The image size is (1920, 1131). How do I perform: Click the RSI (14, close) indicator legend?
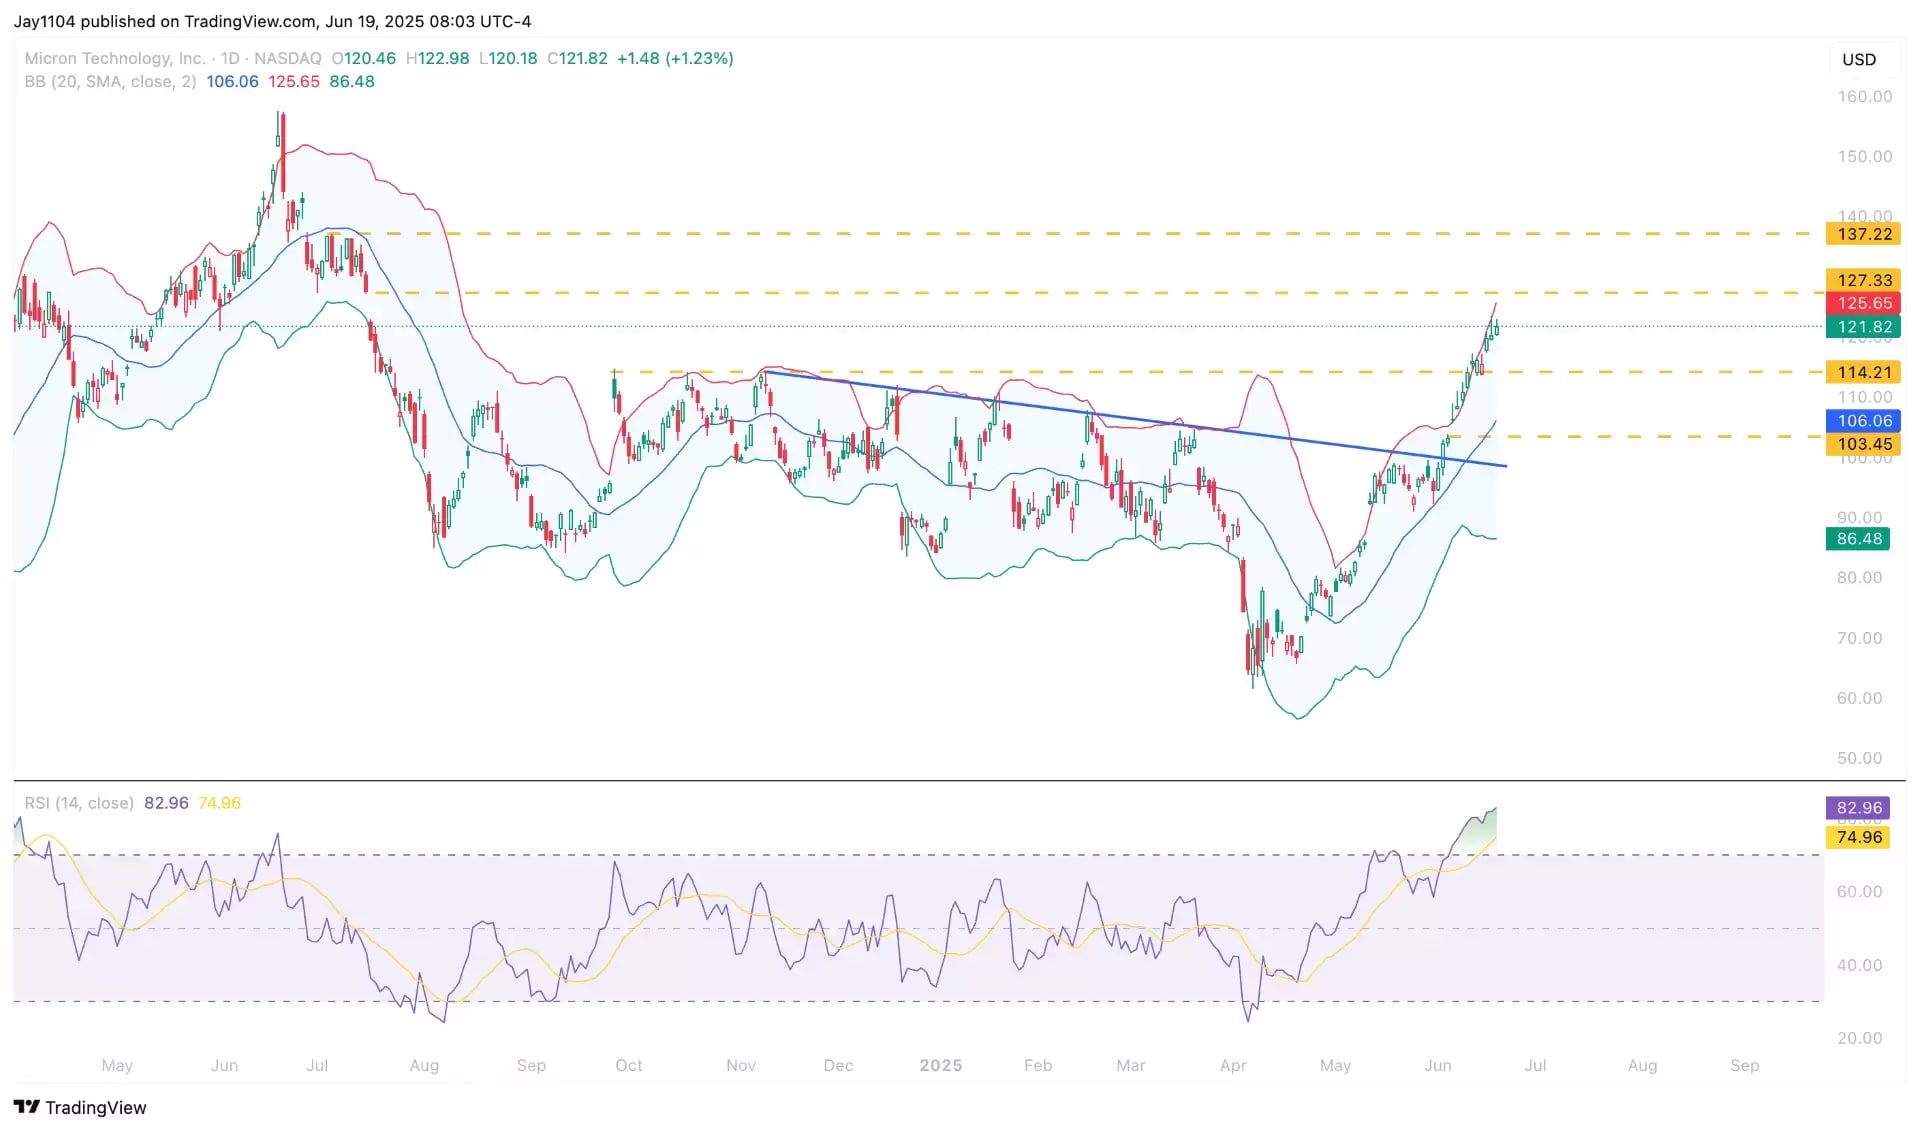point(79,803)
